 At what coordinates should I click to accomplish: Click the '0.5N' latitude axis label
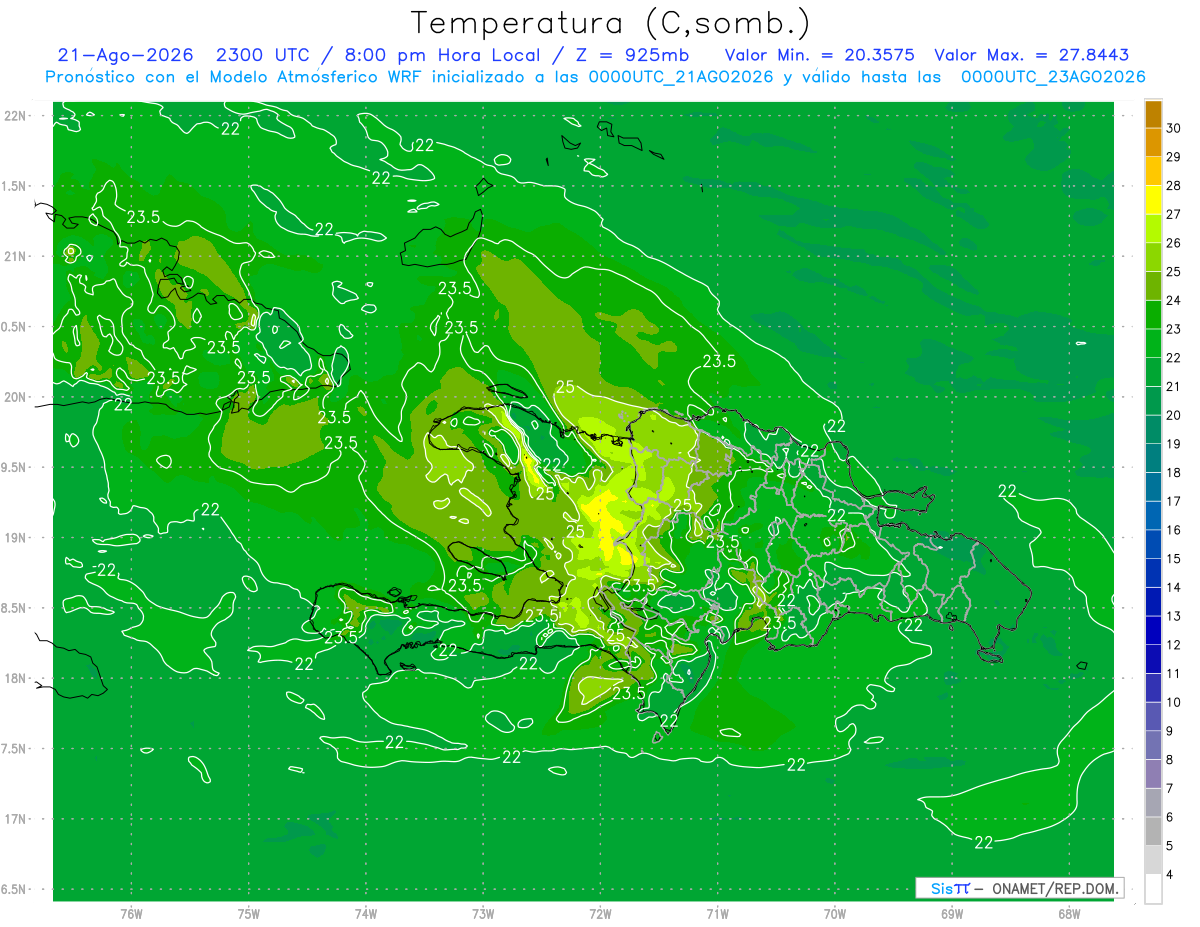pos(14,327)
